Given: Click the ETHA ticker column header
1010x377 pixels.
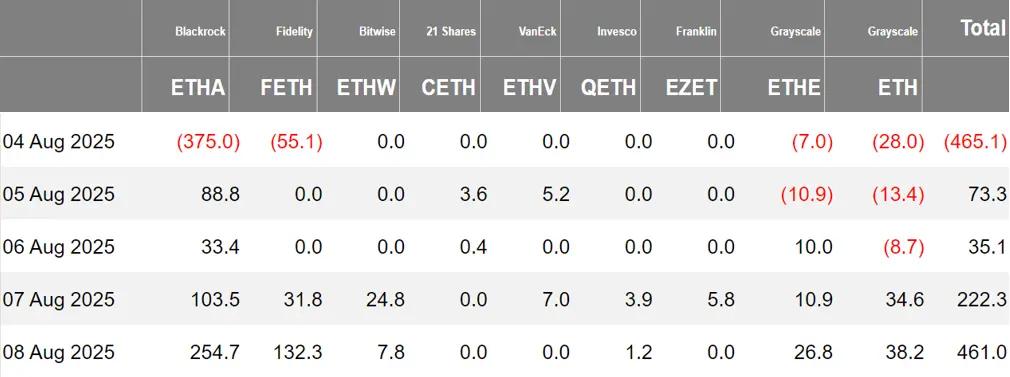Looking at the screenshot, I should click(198, 87).
